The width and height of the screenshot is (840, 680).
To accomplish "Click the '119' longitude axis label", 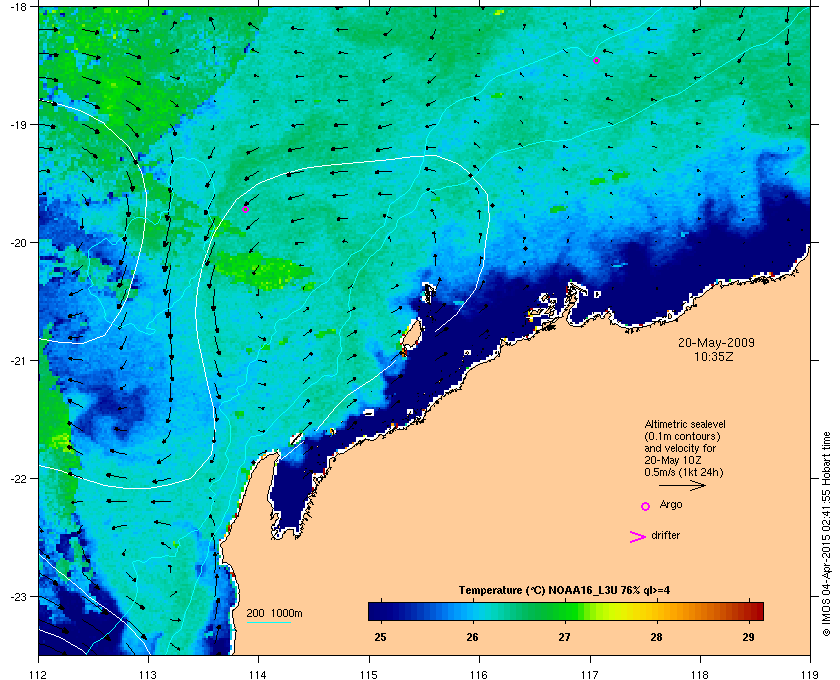I will point(810,674).
